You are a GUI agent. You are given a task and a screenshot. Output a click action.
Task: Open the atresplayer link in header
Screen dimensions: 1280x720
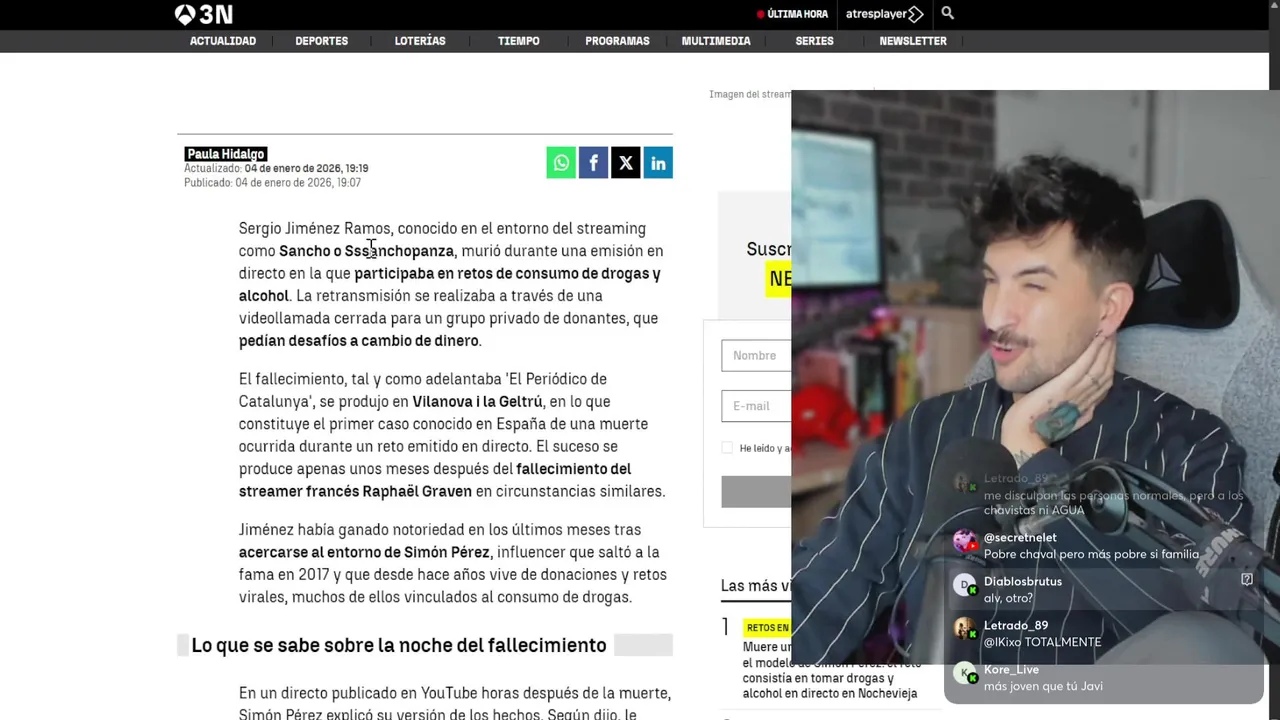[x=884, y=14]
